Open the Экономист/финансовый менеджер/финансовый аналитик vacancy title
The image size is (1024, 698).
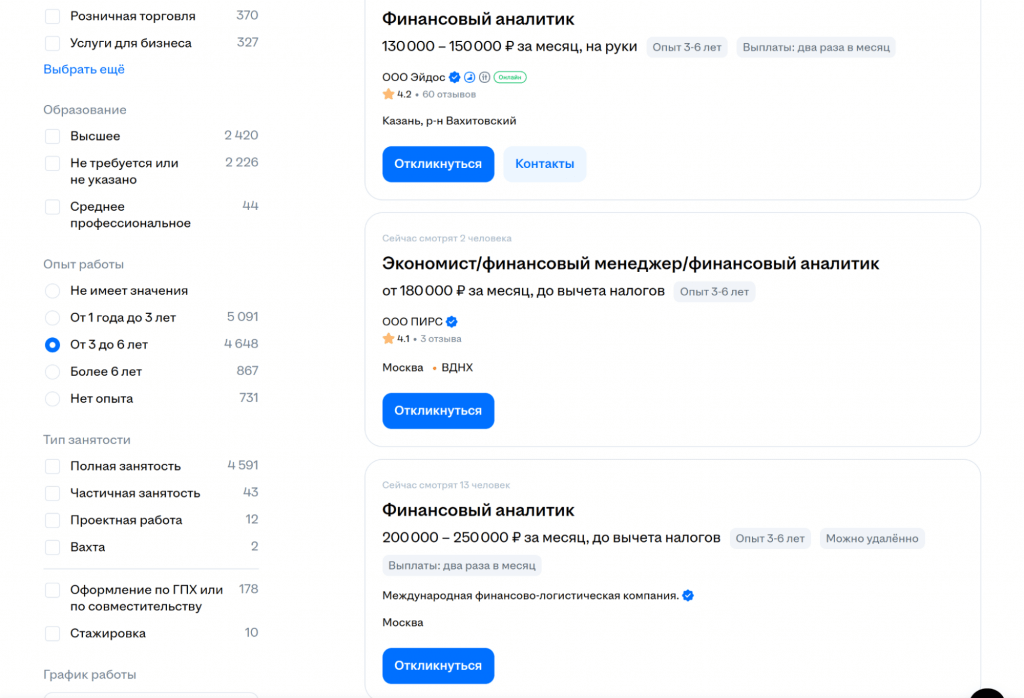pos(630,264)
